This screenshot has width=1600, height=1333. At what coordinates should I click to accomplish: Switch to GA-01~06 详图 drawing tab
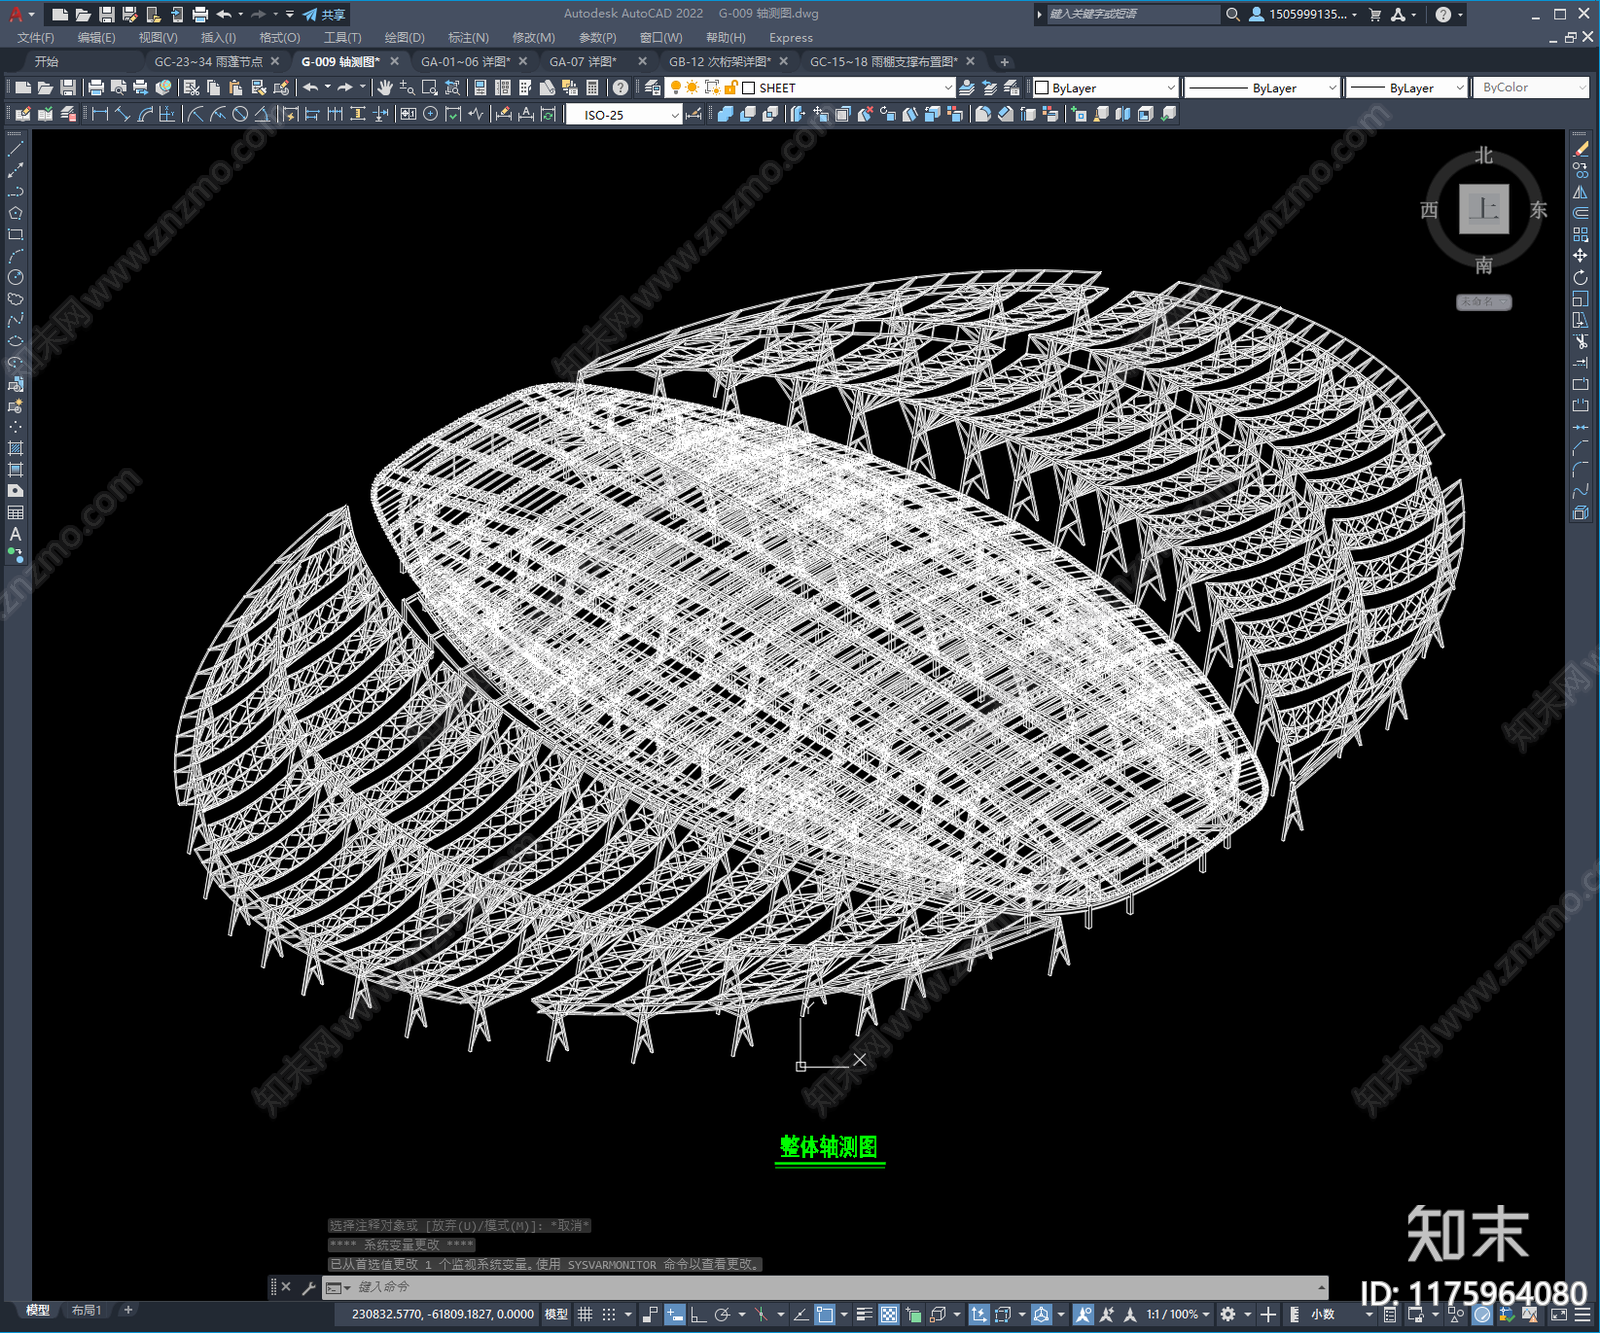pyautogui.click(x=465, y=62)
